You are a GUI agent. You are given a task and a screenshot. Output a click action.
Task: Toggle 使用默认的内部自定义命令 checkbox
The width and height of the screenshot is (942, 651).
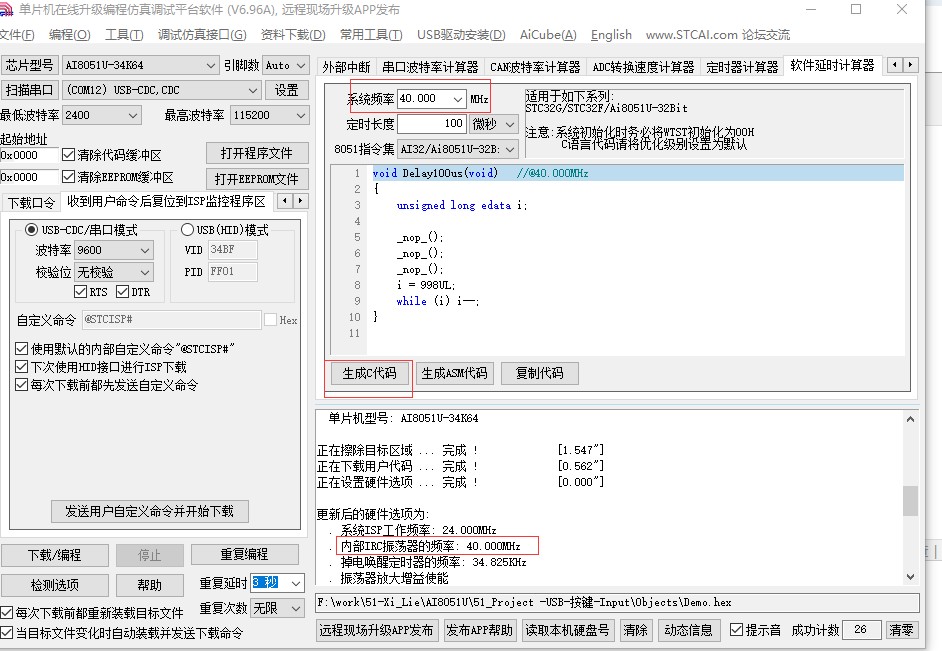pyautogui.click(x=22, y=348)
